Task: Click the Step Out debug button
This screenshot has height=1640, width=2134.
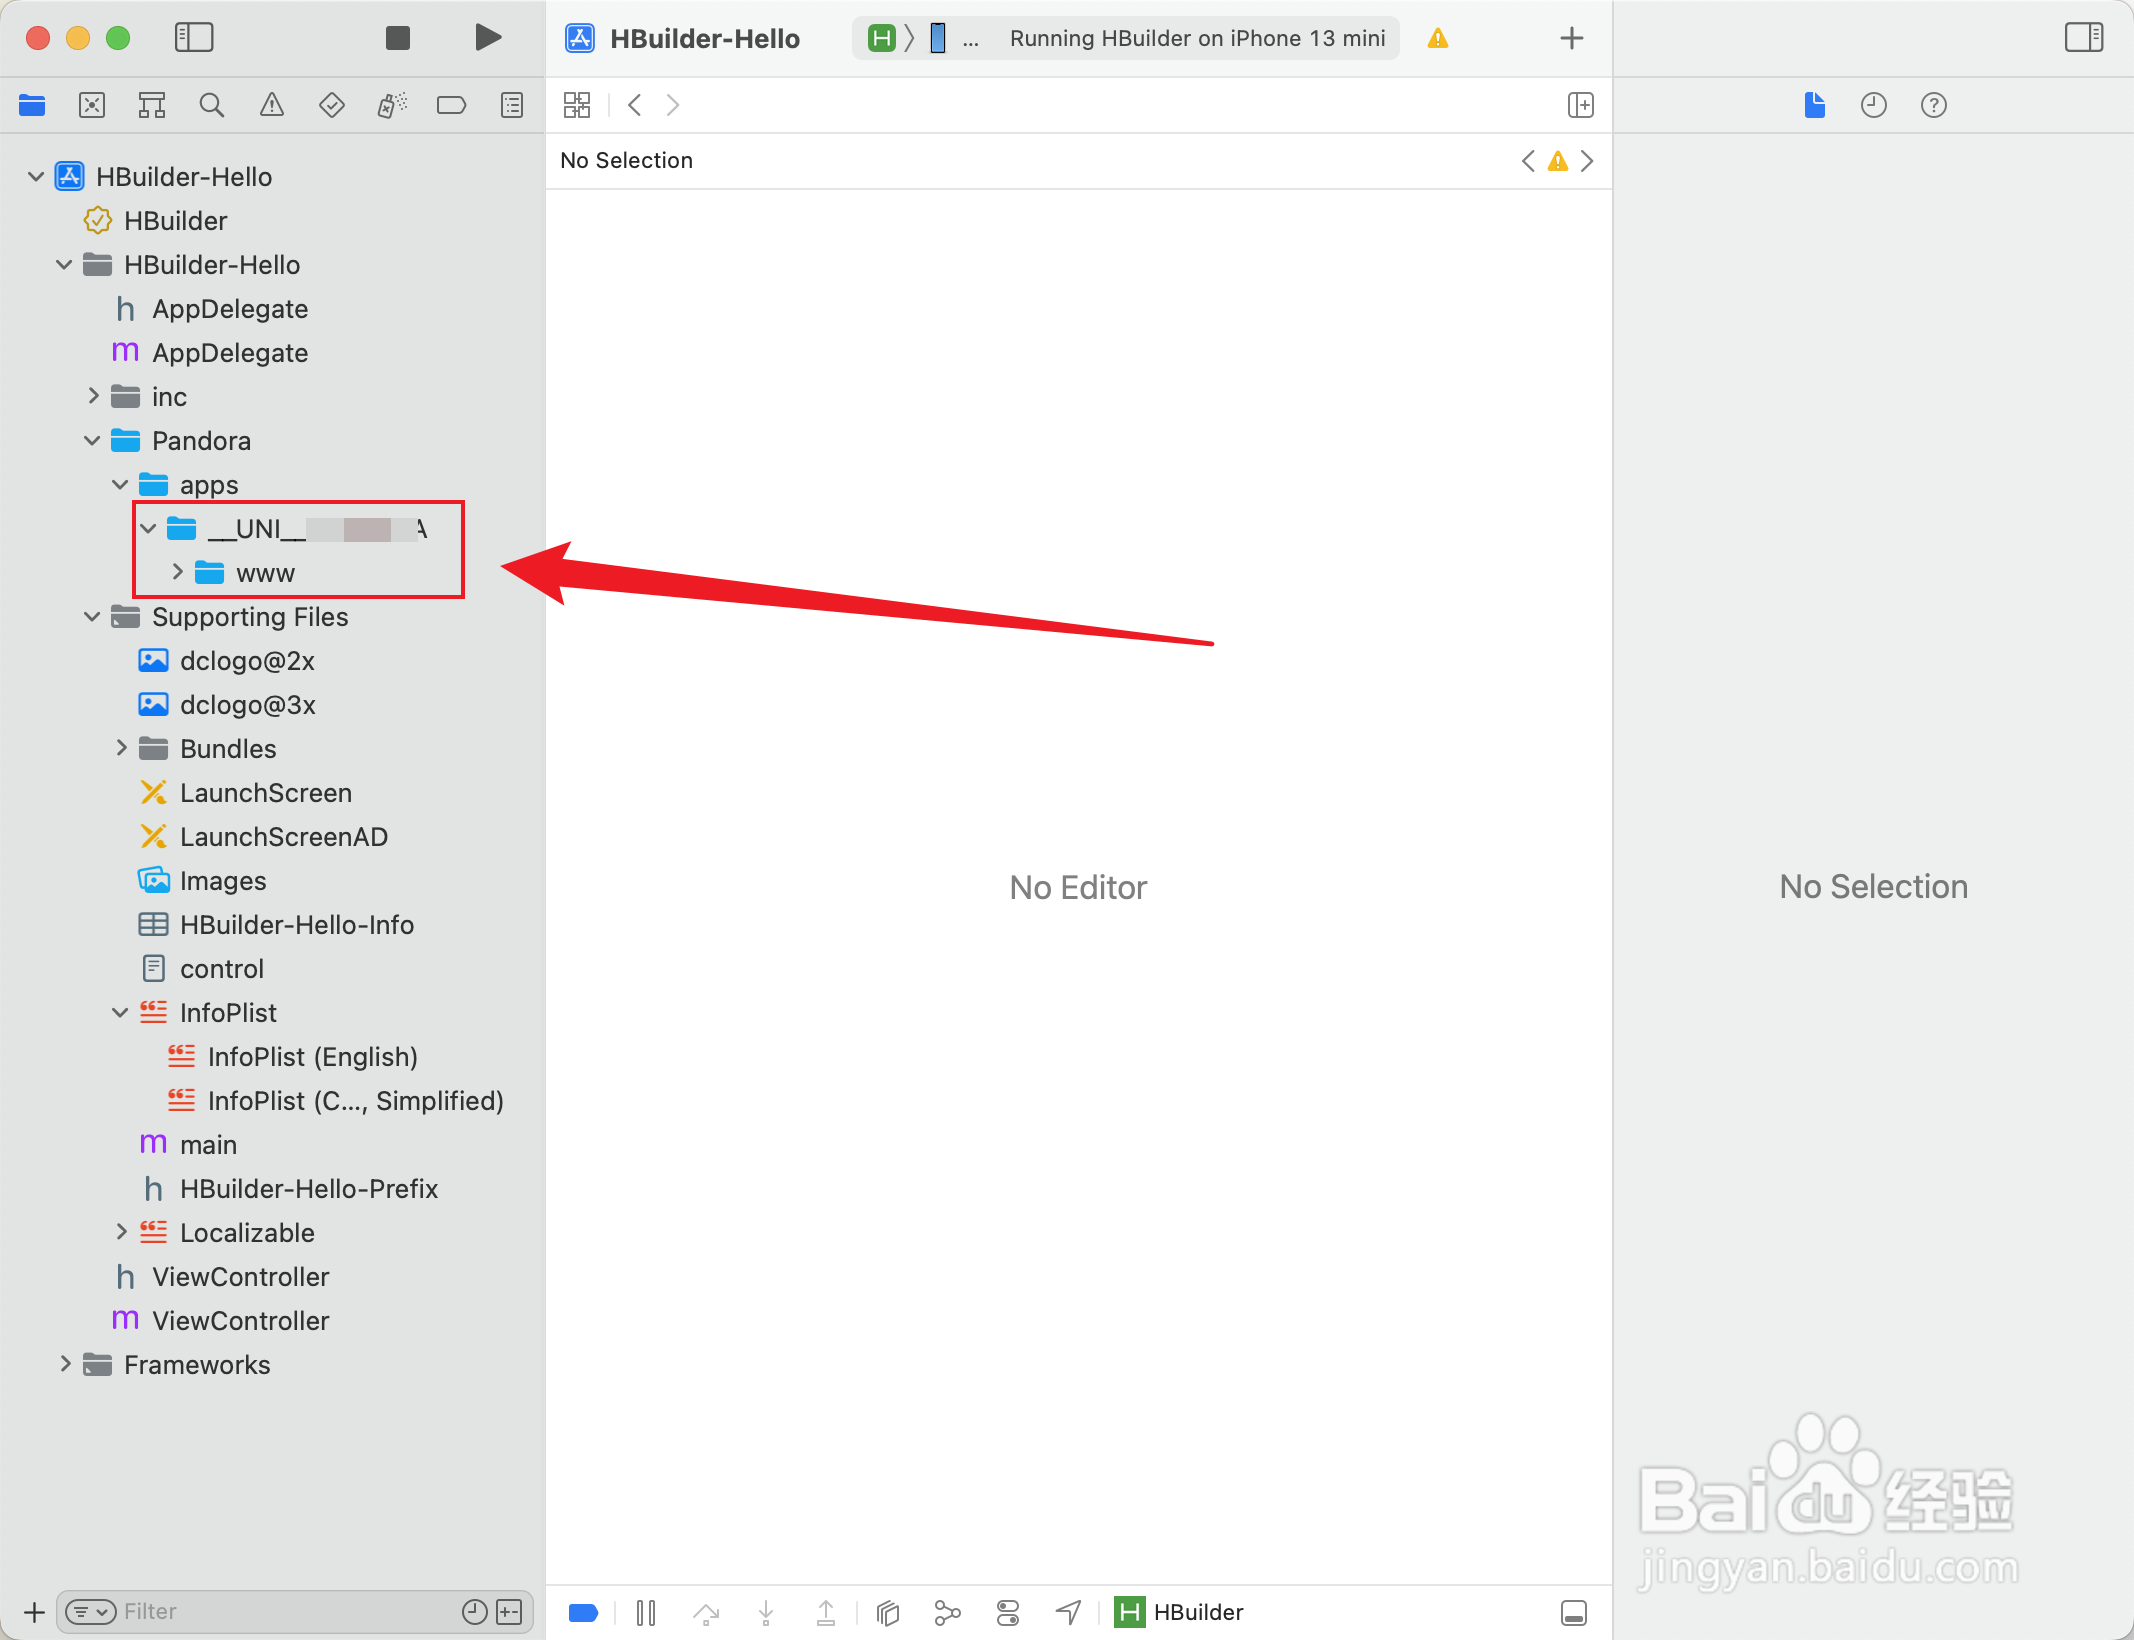Action: [x=826, y=1612]
